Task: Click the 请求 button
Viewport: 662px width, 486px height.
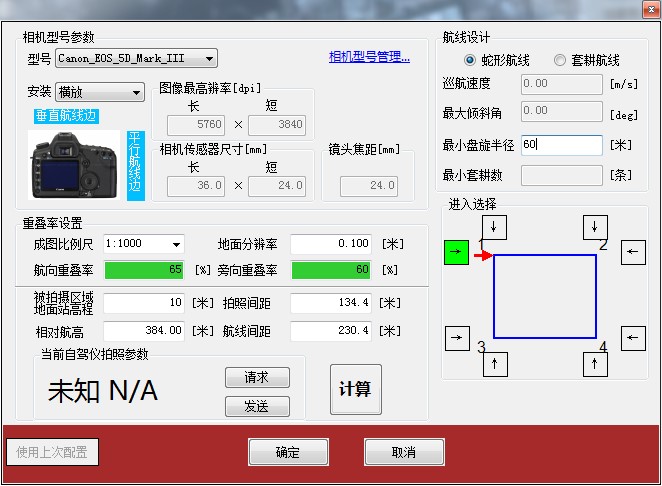Action: tap(257, 377)
